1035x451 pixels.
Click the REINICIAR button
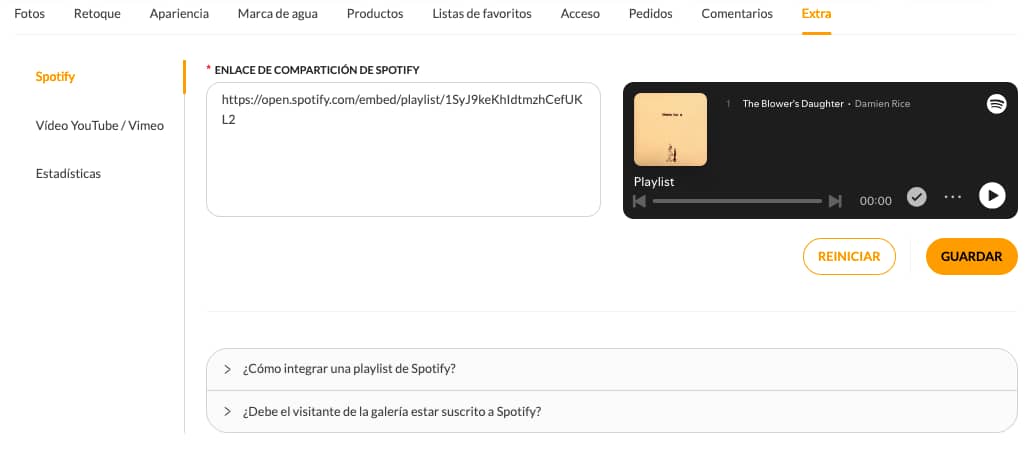coord(849,256)
